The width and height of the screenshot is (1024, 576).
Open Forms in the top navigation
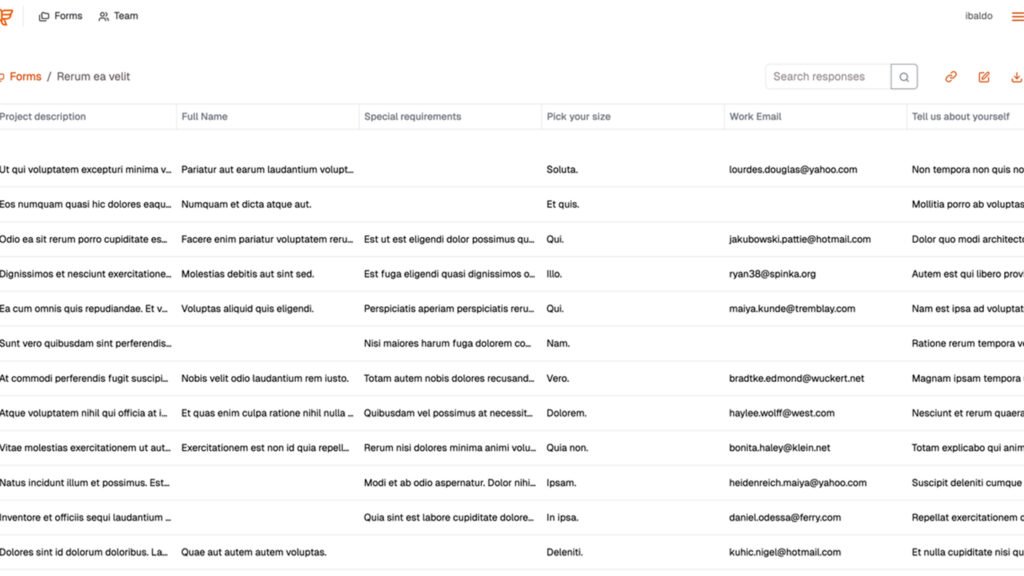[x=60, y=16]
